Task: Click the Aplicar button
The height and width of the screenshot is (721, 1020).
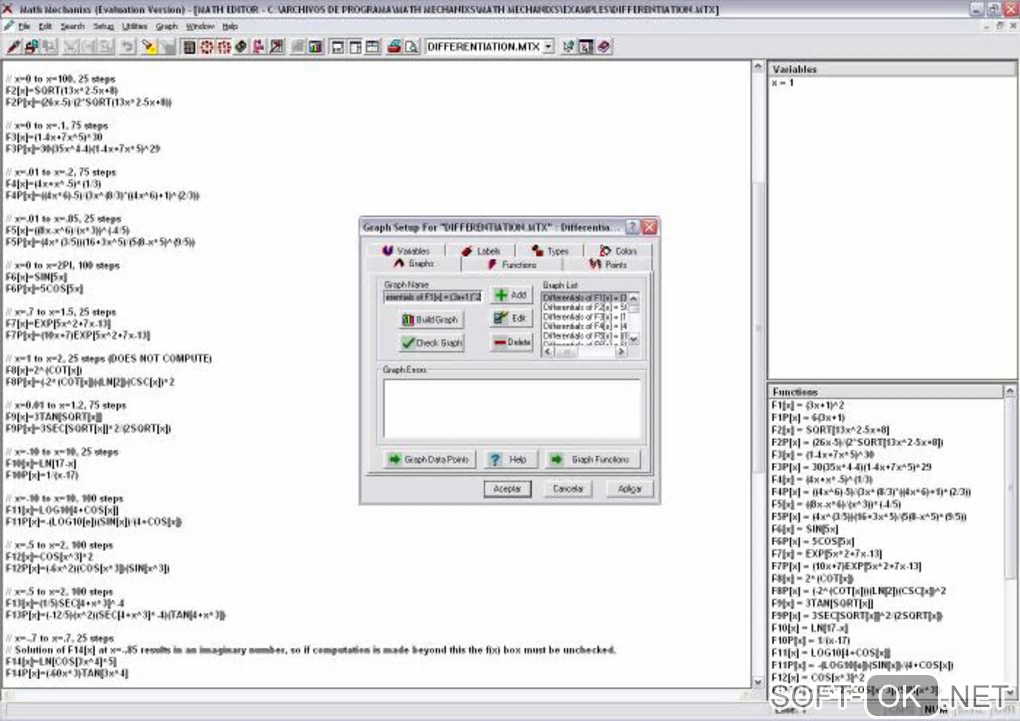Action: pyautogui.click(x=629, y=489)
